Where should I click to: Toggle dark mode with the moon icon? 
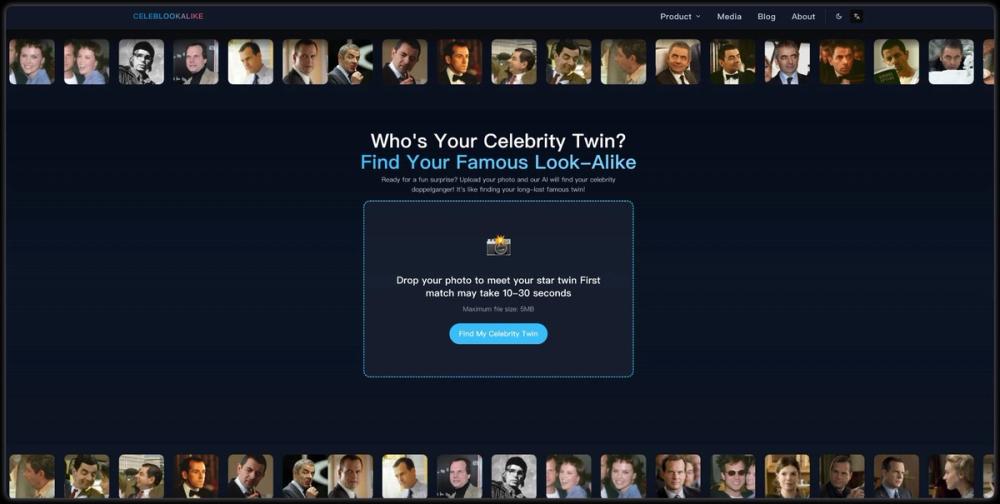(839, 17)
